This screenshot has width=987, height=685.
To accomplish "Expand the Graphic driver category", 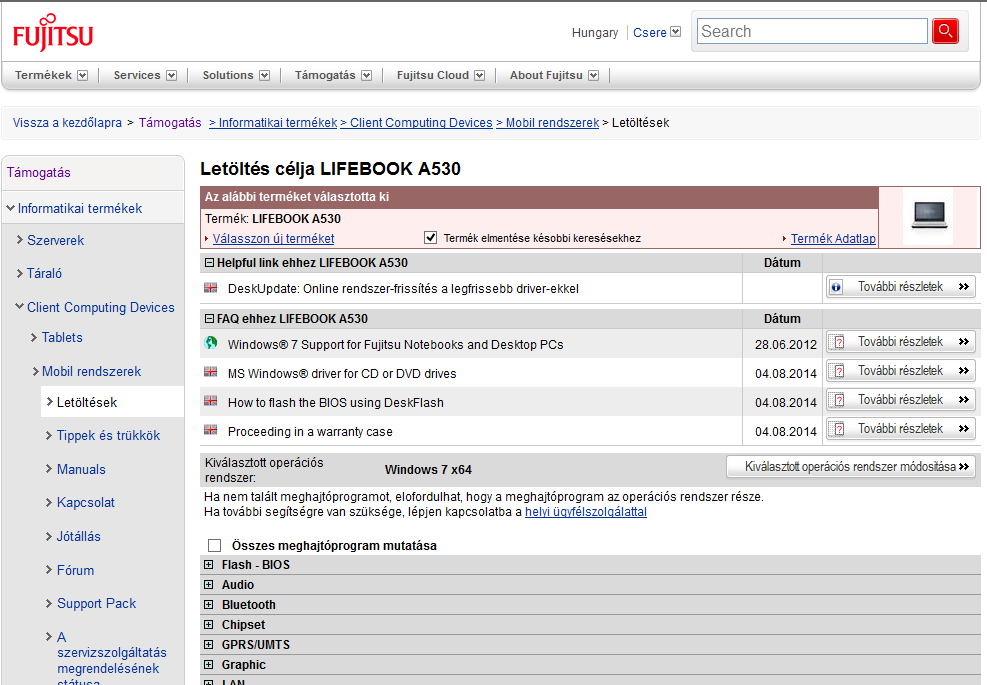I will point(208,664).
